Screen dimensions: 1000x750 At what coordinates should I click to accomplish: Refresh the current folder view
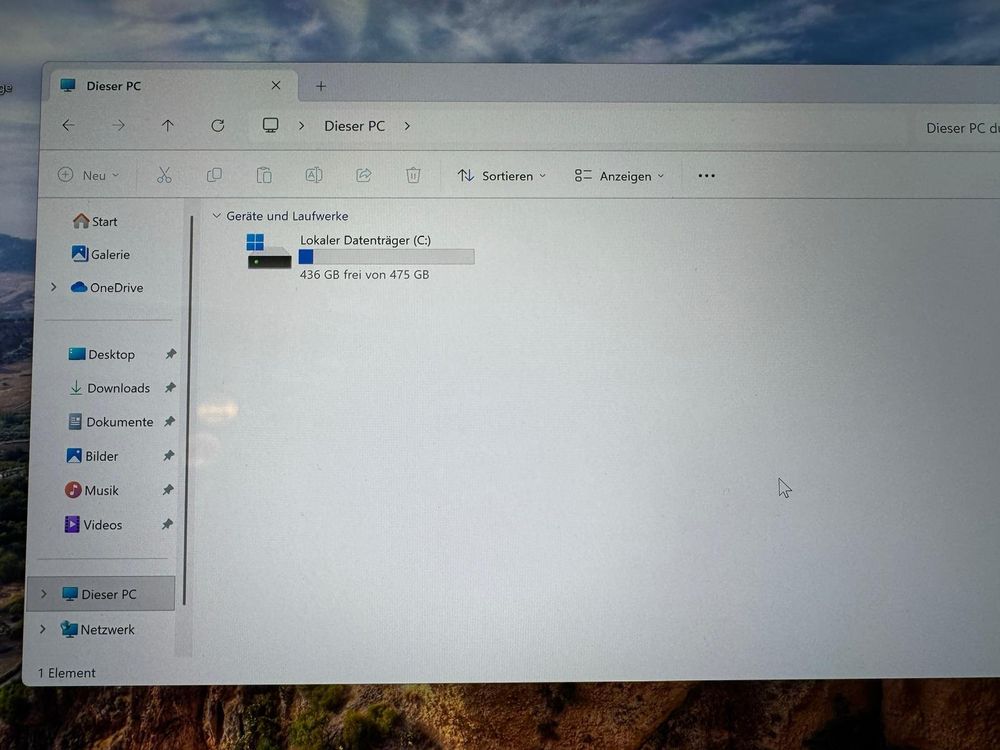coord(217,126)
